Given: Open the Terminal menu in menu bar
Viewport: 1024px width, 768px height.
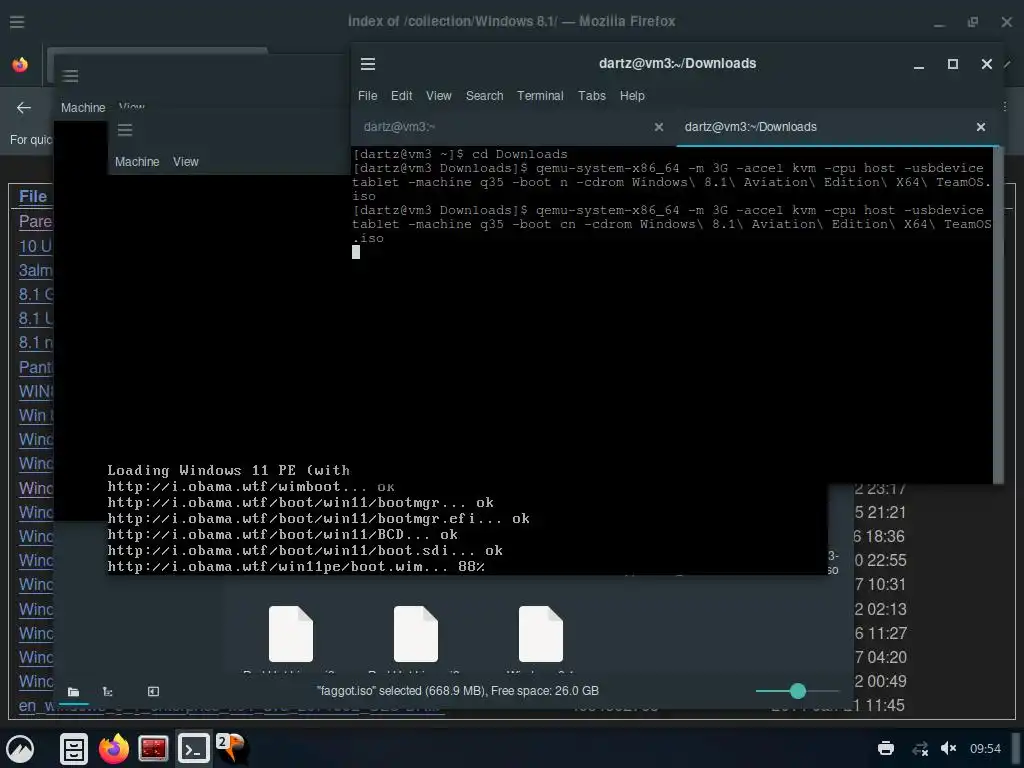Looking at the screenshot, I should tap(540, 95).
